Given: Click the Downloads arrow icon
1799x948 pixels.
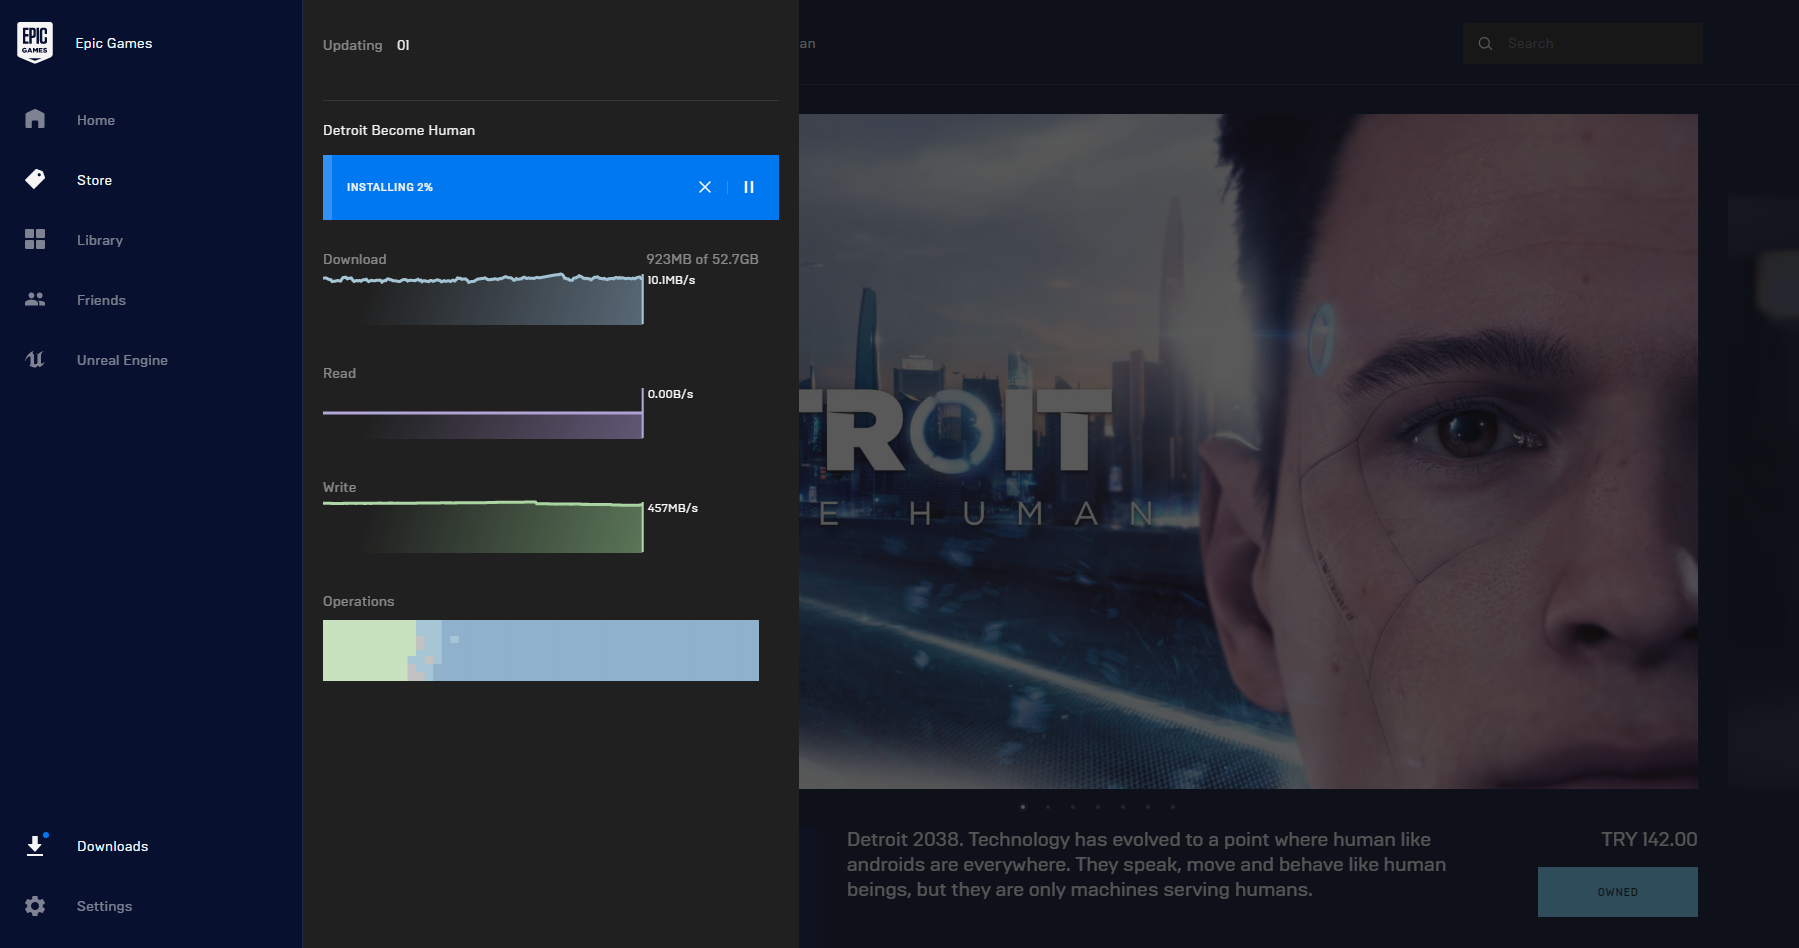Looking at the screenshot, I should [x=35, y=846].
